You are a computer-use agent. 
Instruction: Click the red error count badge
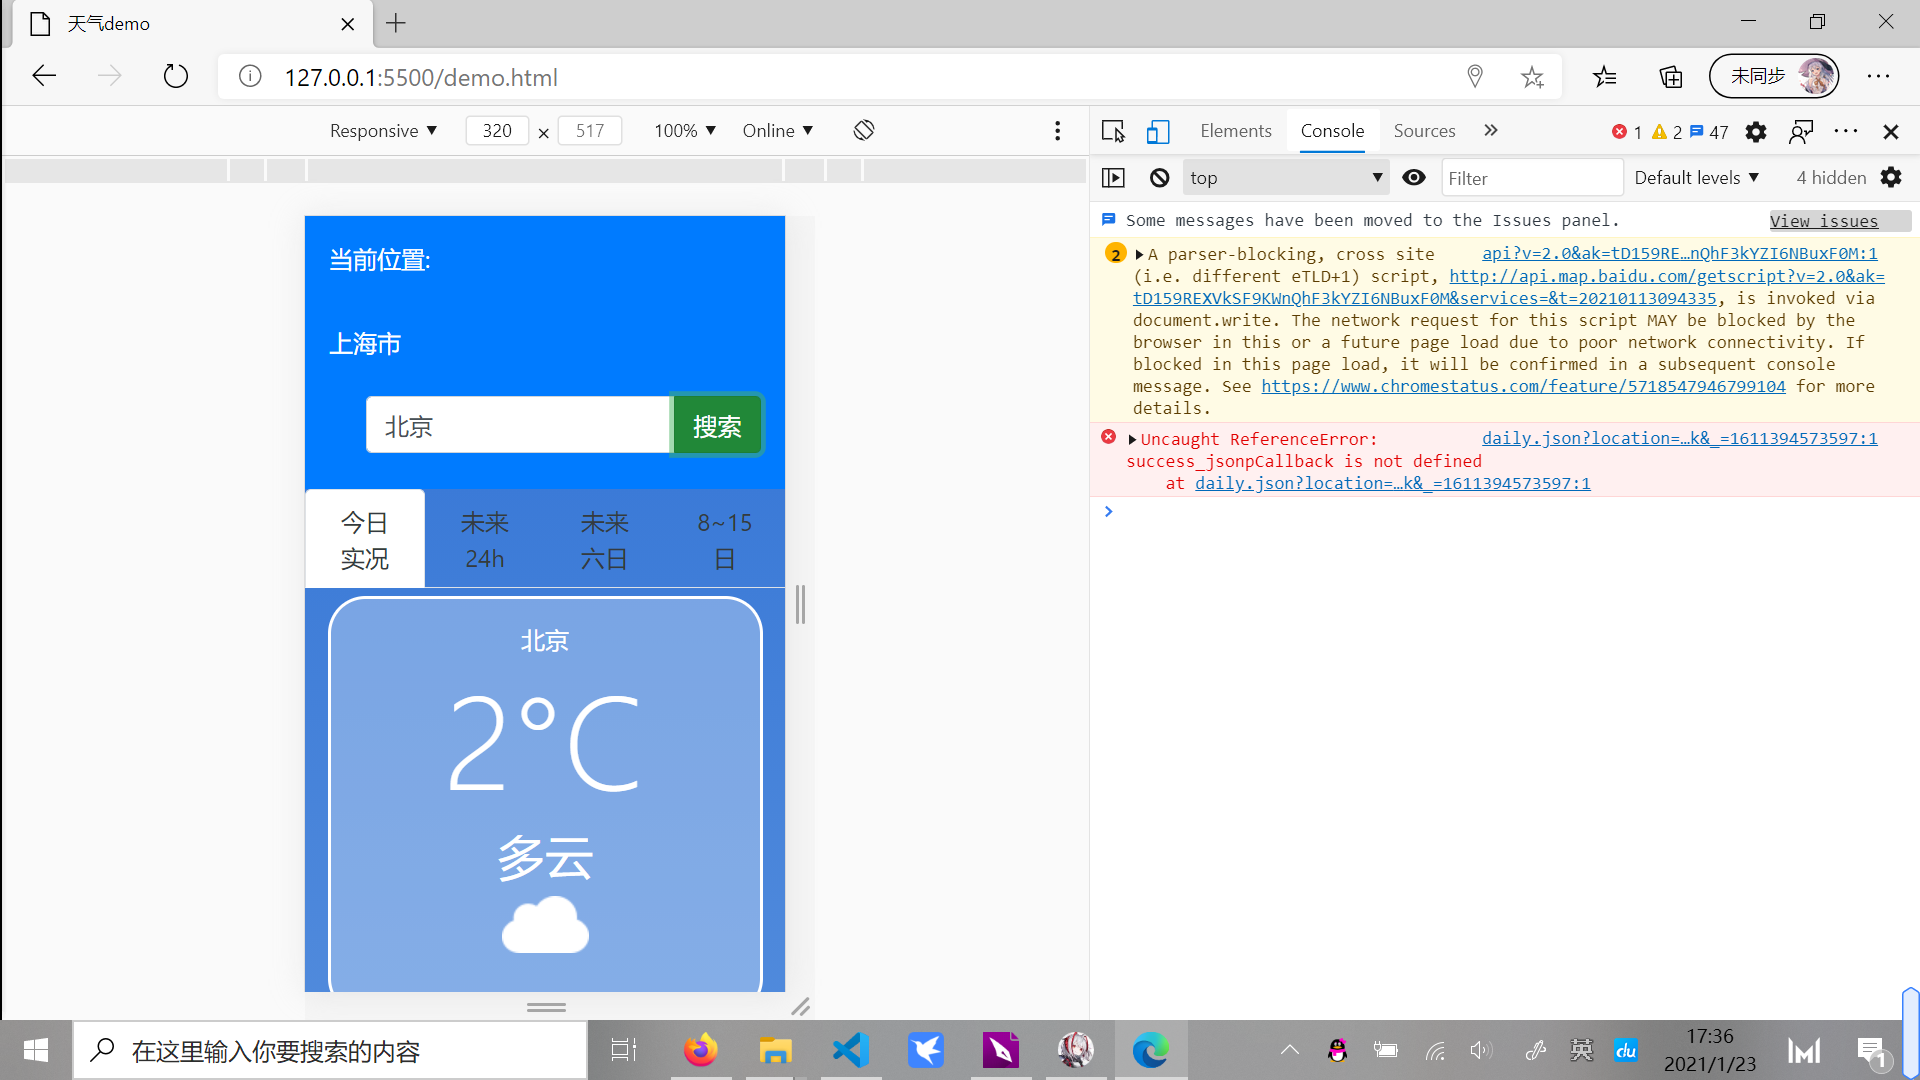(x=1627, y=132)
